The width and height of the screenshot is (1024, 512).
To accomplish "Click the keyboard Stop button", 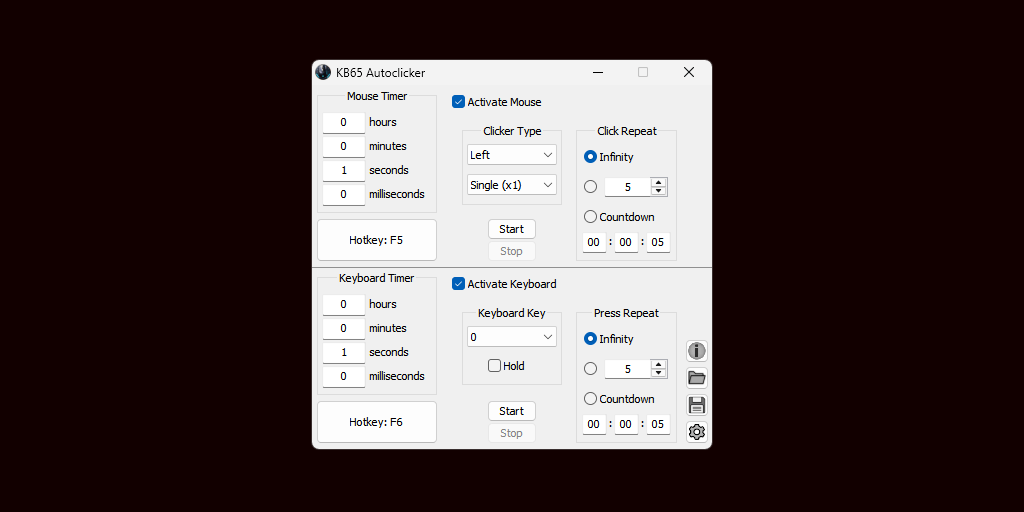I will click(x=511, y=433).
